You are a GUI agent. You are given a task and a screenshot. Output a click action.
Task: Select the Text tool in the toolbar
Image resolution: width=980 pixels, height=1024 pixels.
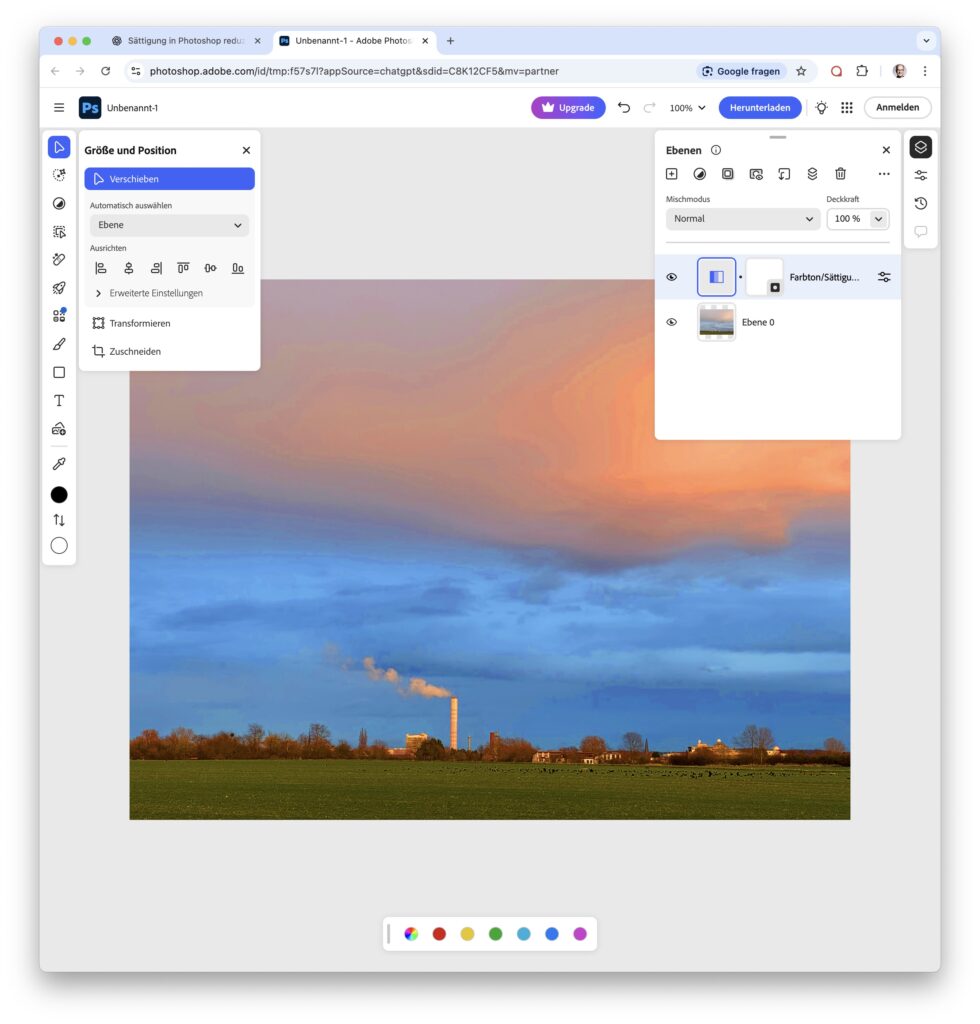click(x=59, y=401)
